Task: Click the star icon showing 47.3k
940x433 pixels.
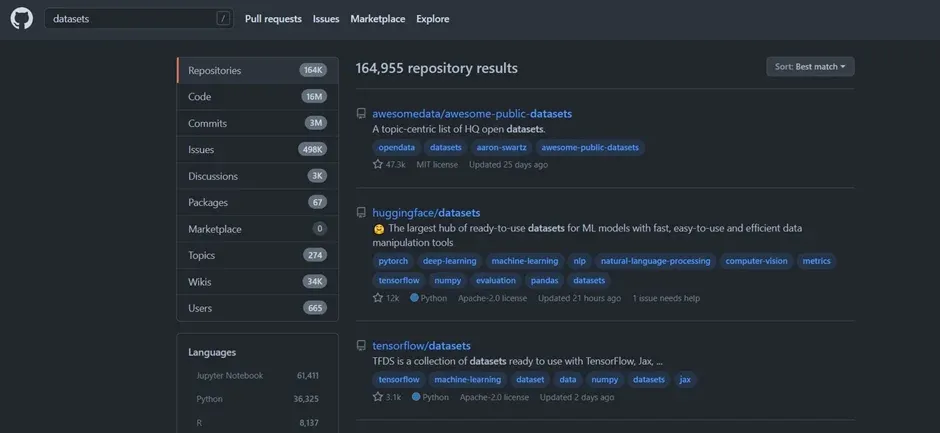Action: [x=378, y=164]
